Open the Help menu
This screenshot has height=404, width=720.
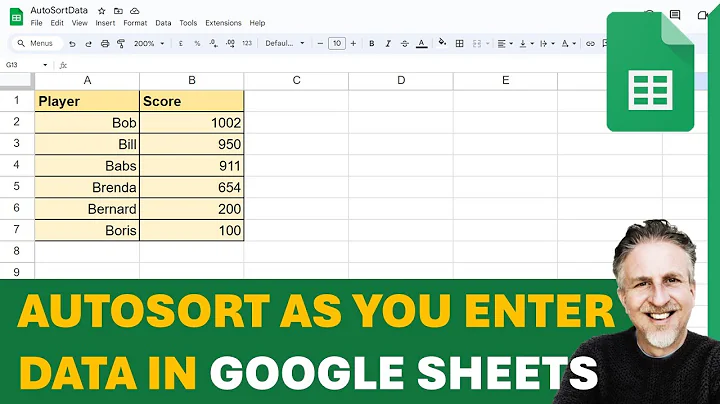click(x=257, y=23)
